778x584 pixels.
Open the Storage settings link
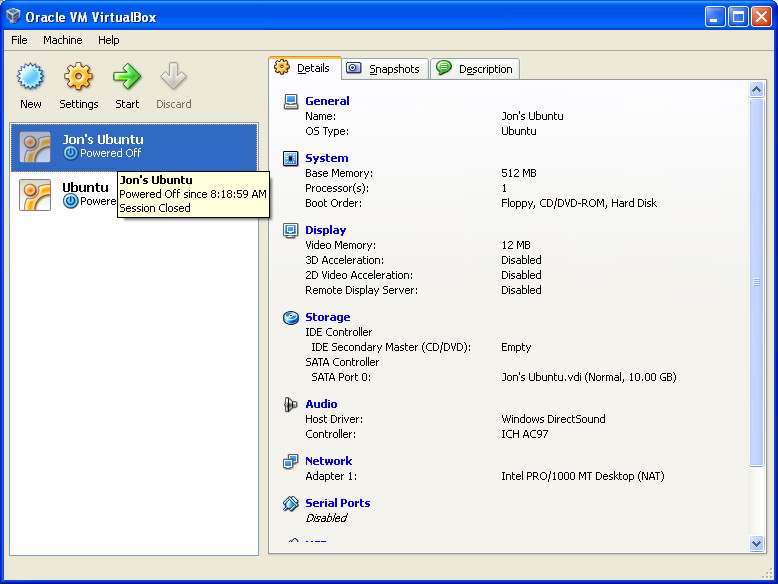(x=327, y=317)
